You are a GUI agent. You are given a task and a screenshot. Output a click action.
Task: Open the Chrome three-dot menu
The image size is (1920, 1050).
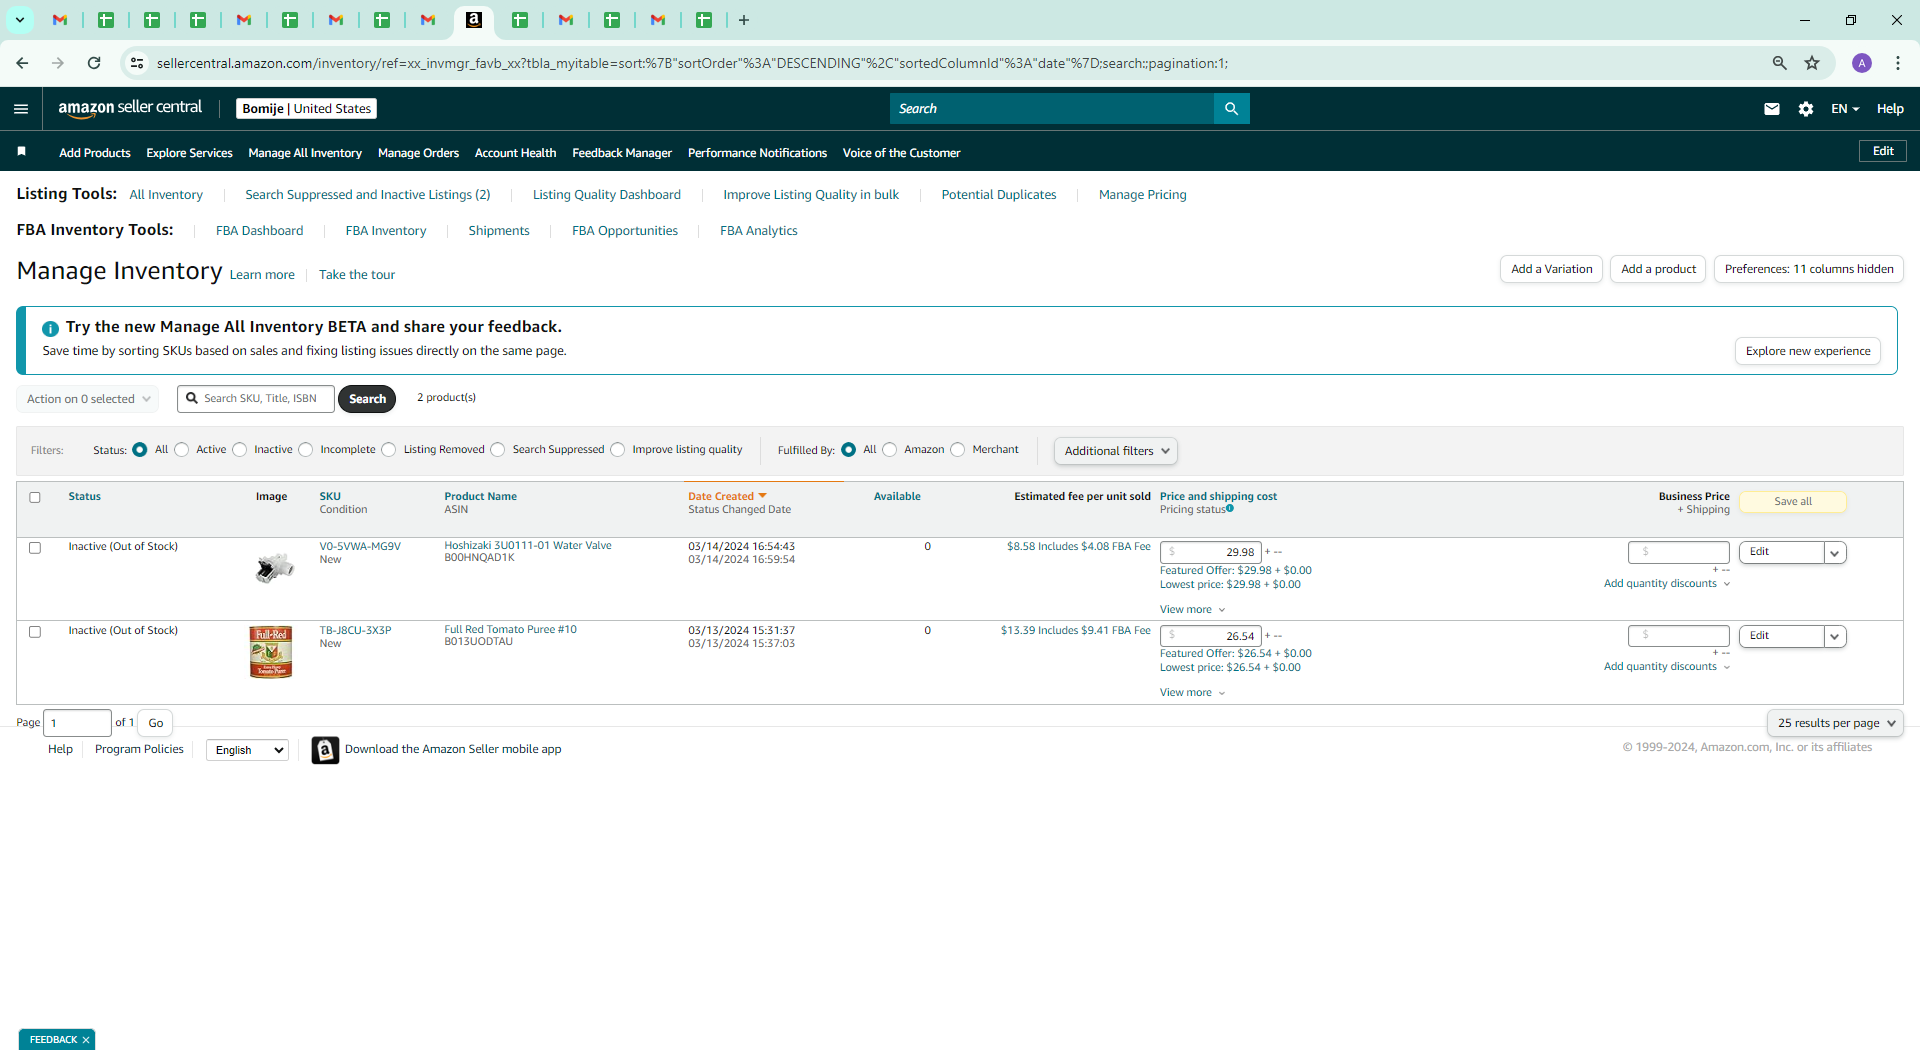point(1898,63)
